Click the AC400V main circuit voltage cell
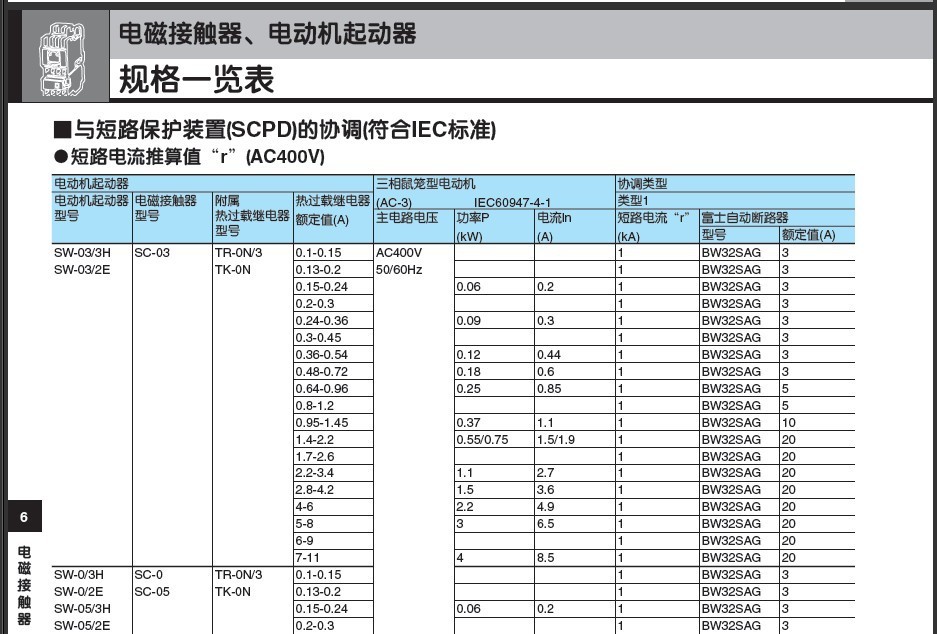 399,253
